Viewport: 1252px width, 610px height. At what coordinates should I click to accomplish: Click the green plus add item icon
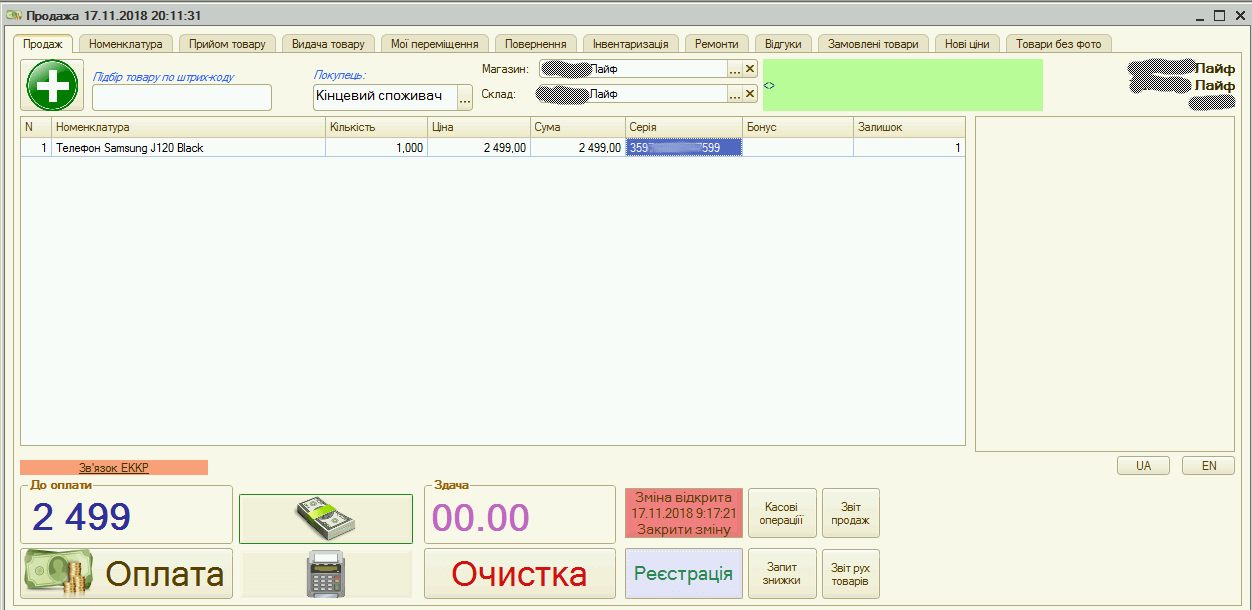(52, 85)
